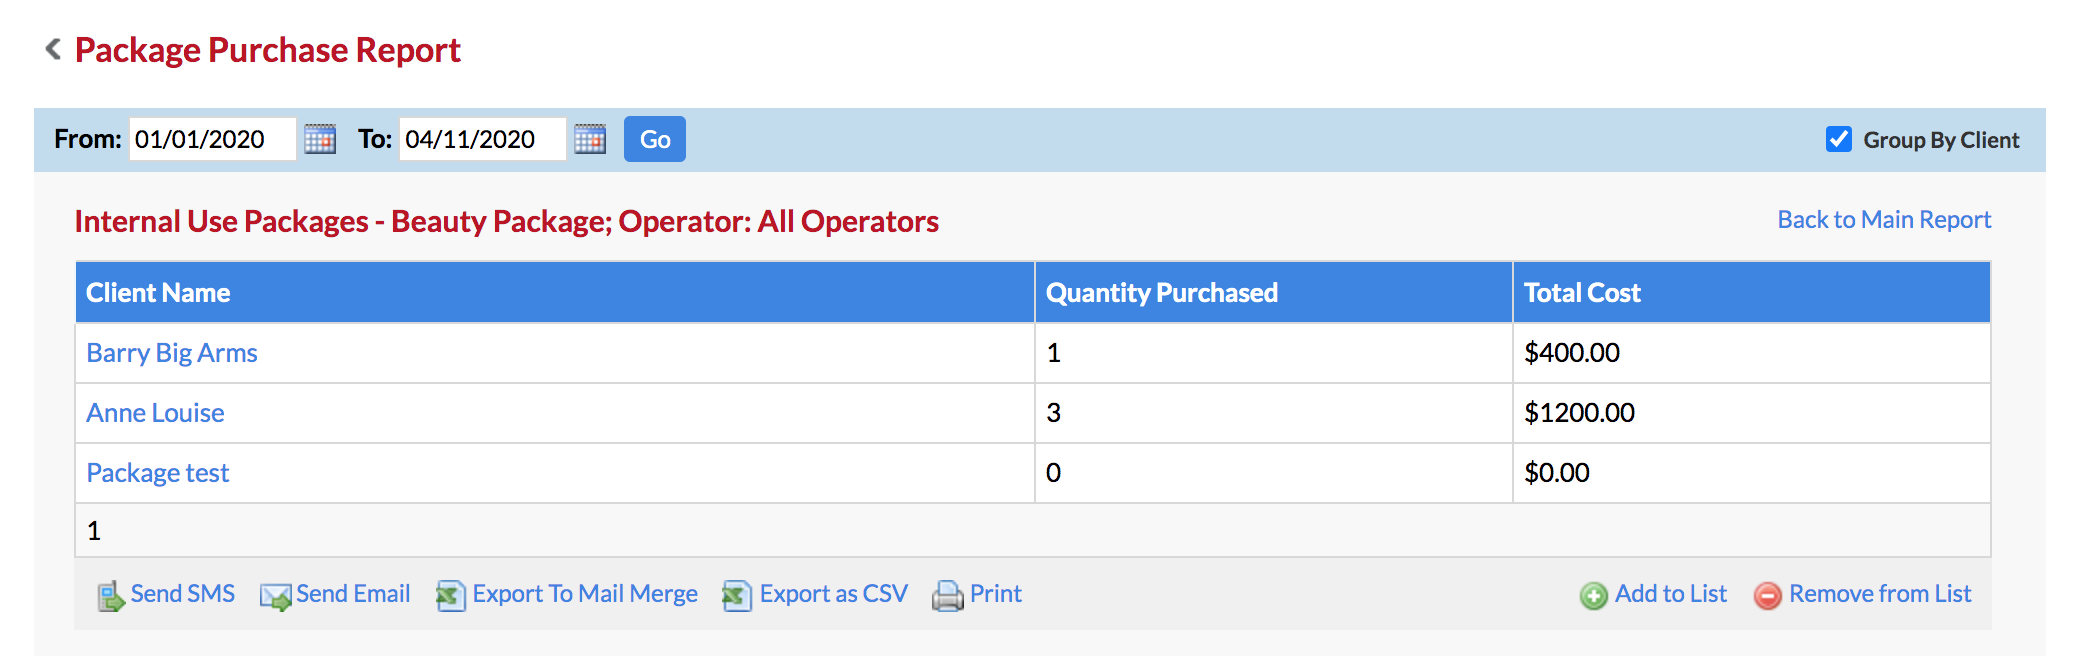Click the Print link

(996, 594)
